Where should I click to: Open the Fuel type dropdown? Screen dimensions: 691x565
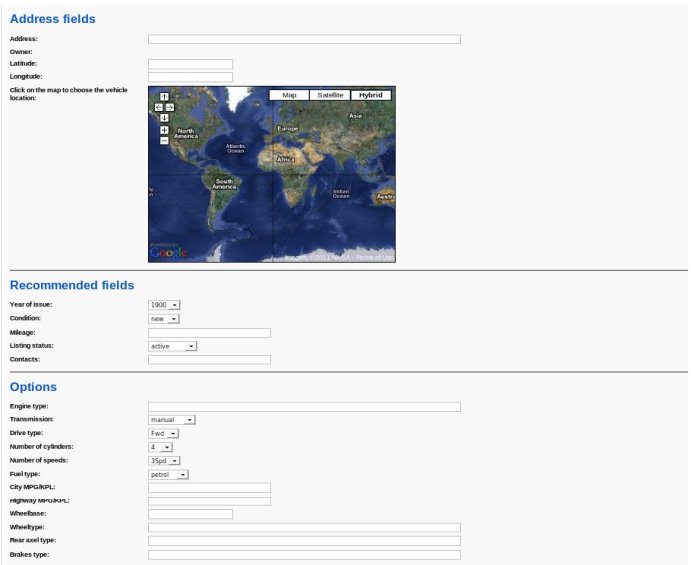tap(168, 475)
